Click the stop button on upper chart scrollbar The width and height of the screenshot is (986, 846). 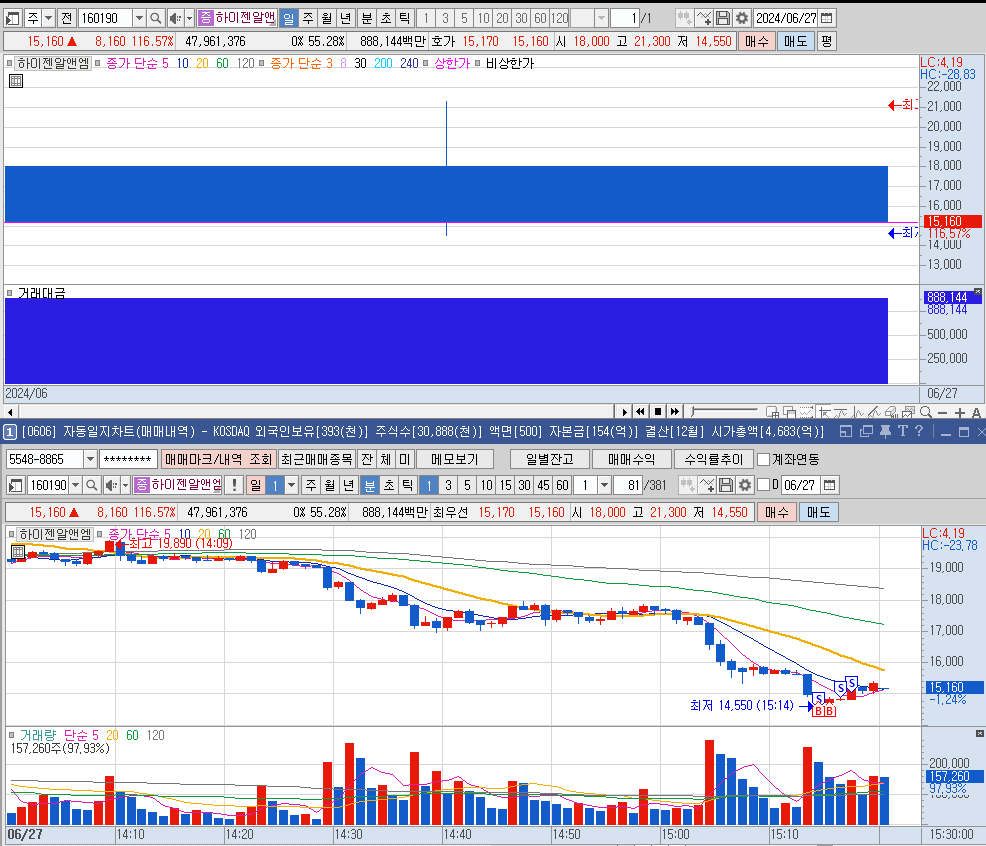658,411
